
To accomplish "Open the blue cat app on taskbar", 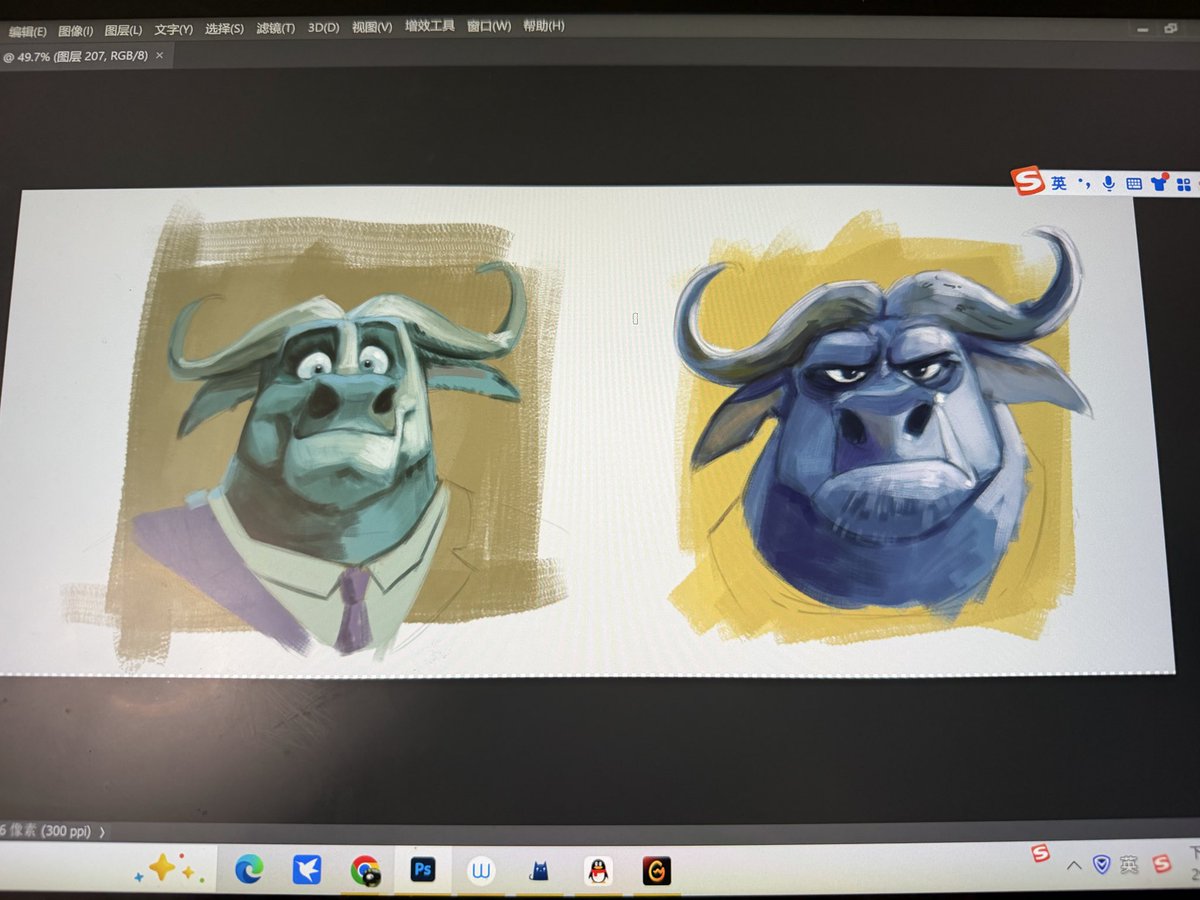I will (539, 871).
